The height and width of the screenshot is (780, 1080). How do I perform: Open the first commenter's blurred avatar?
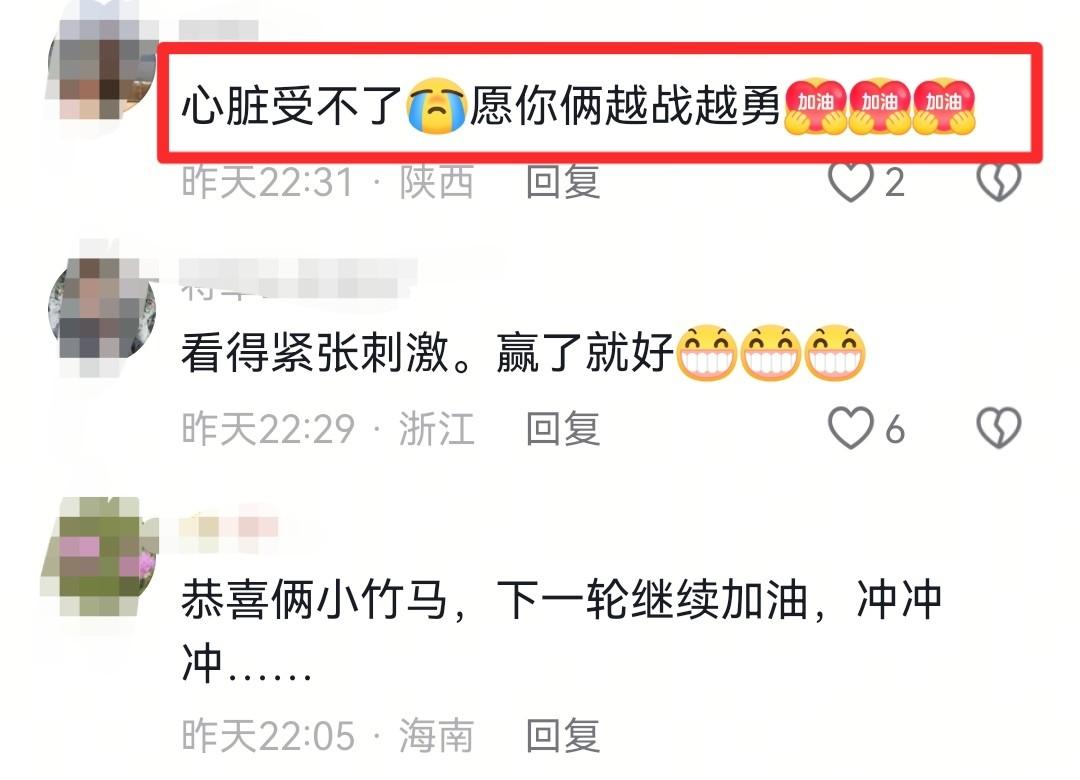coord(102,68)
